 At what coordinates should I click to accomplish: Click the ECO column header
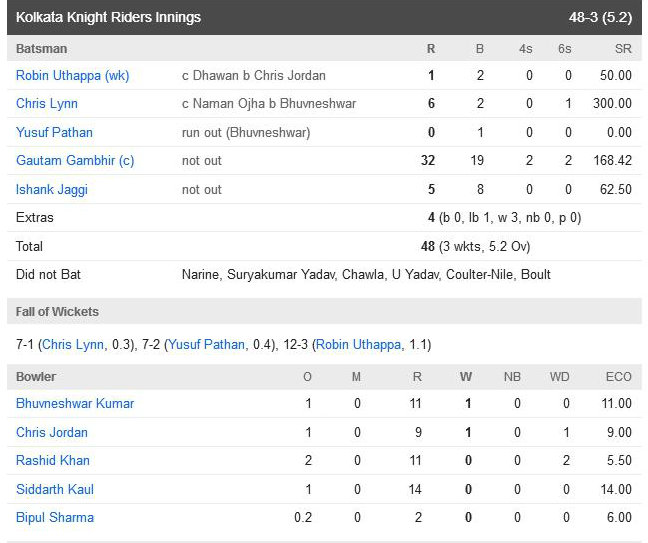pos(618,376)
